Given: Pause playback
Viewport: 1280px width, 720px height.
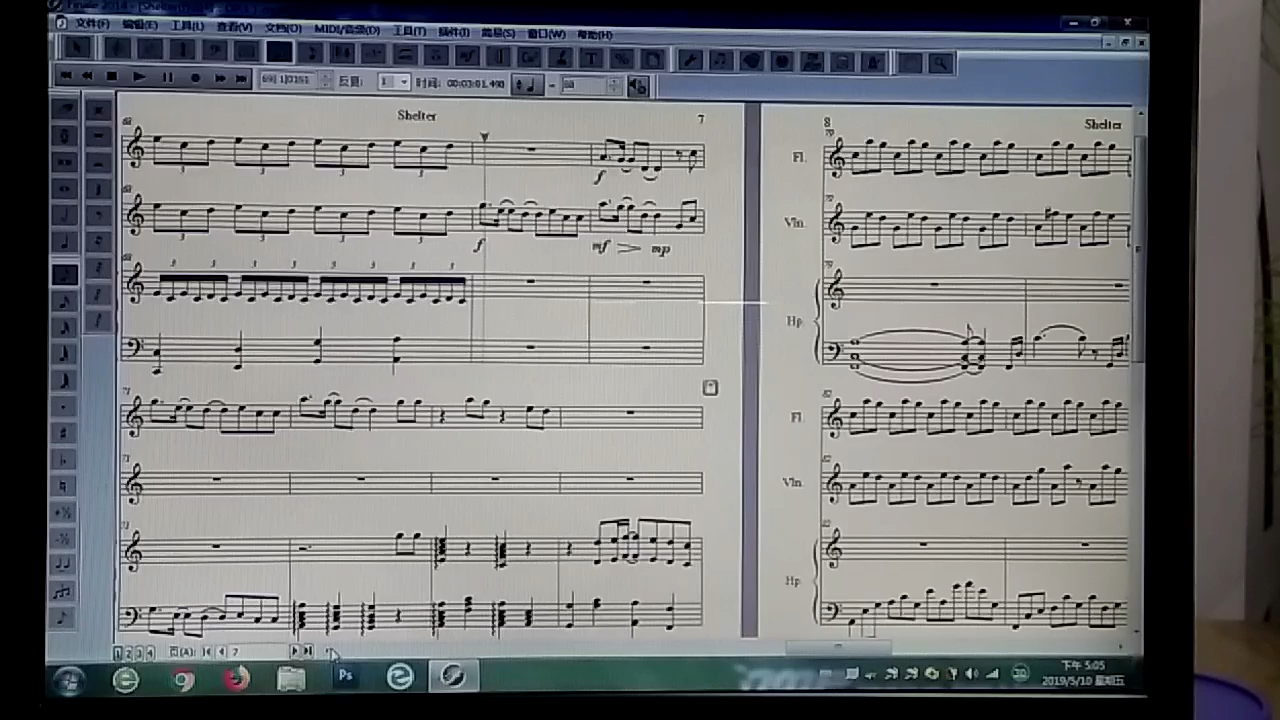Looking at the screenshot, I should tap(167, 77).
